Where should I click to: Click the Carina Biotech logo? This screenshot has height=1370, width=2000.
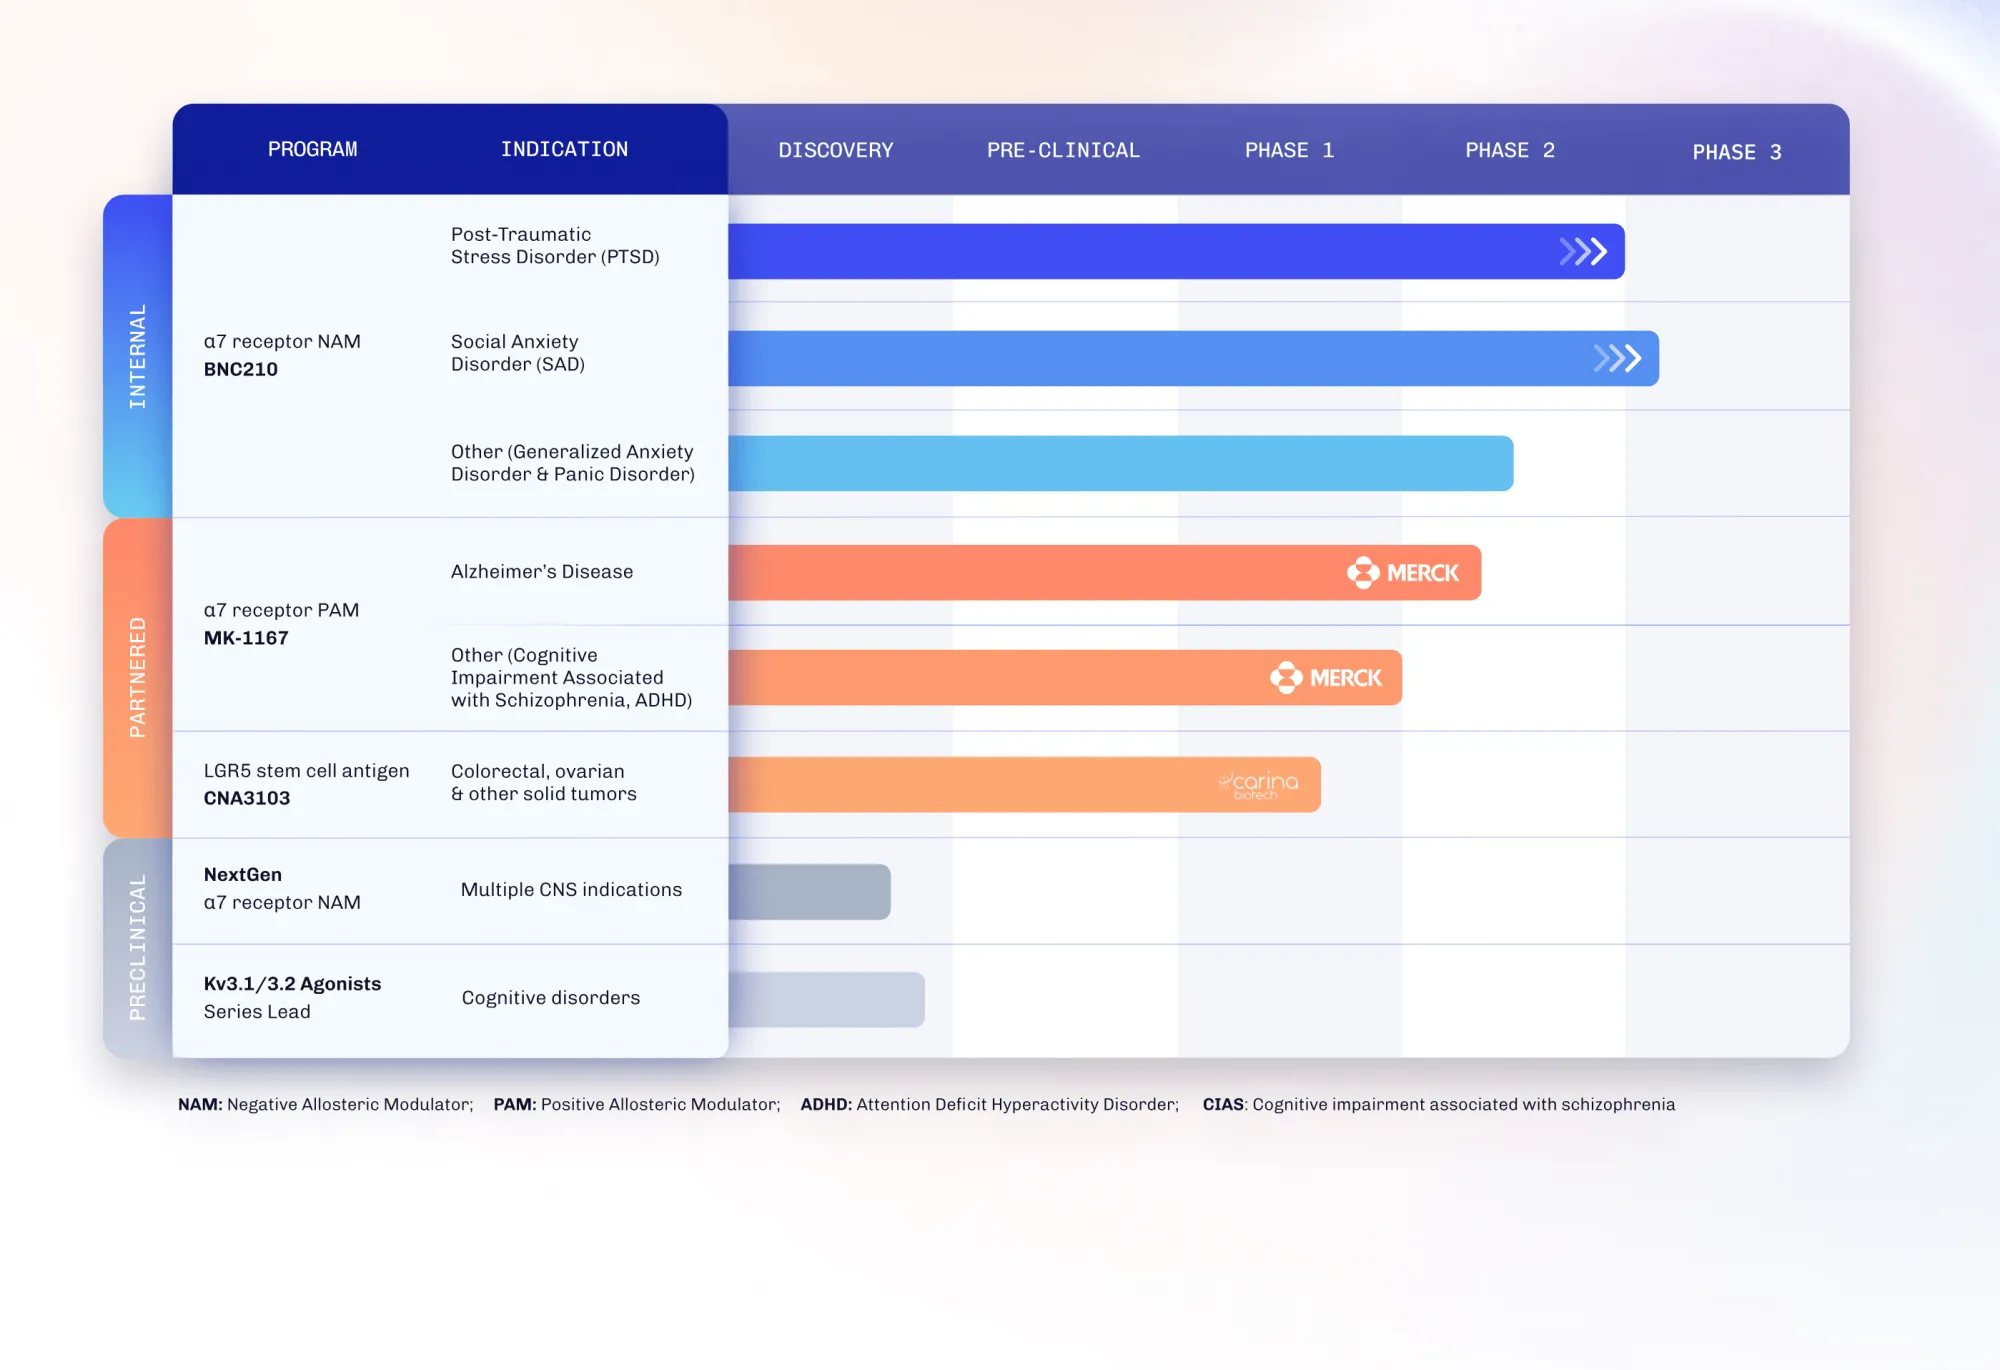point(1259,785)
